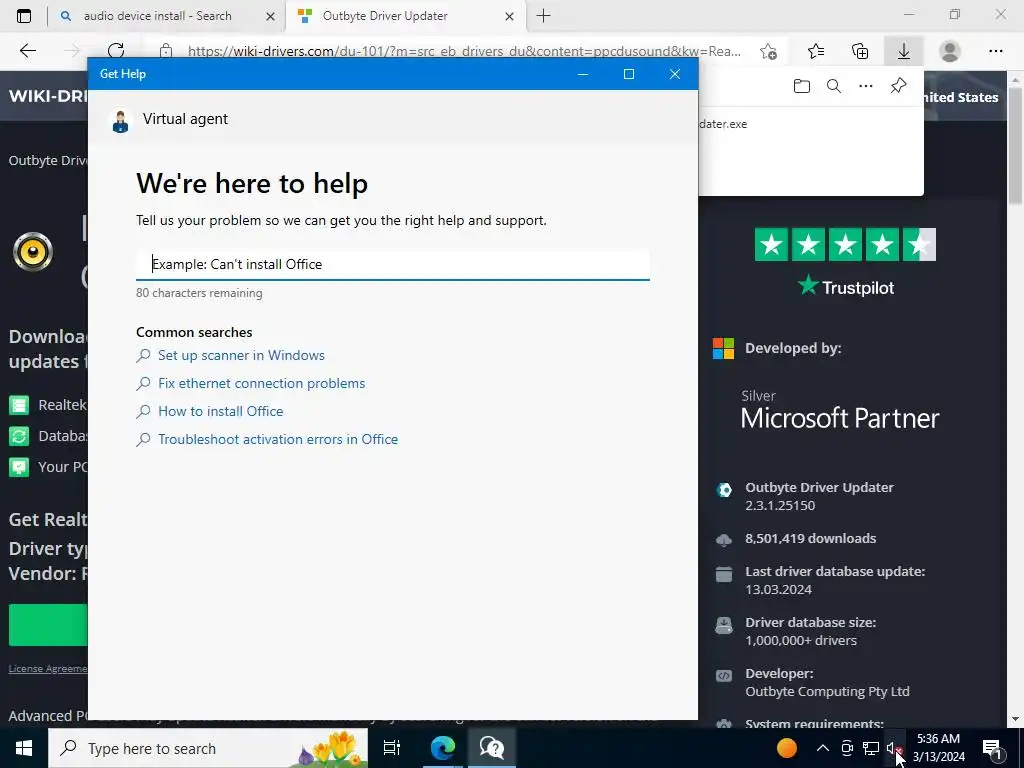View site information lock icon
This screenshot has width=1024, height=768.
[x=166, y=51]
